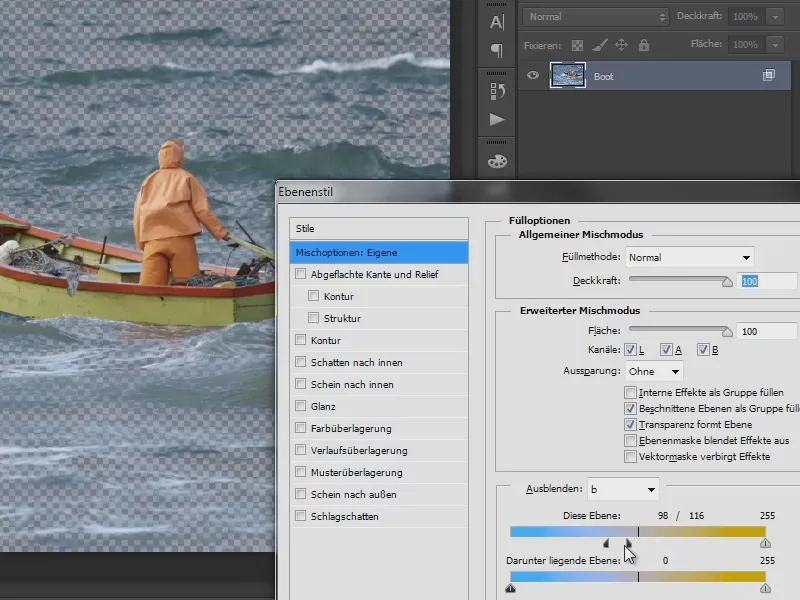The height and width of the screenshot is (600, 800).
Task: Click Darunter liegende Ebene black handle
Action: coord(511,588)
